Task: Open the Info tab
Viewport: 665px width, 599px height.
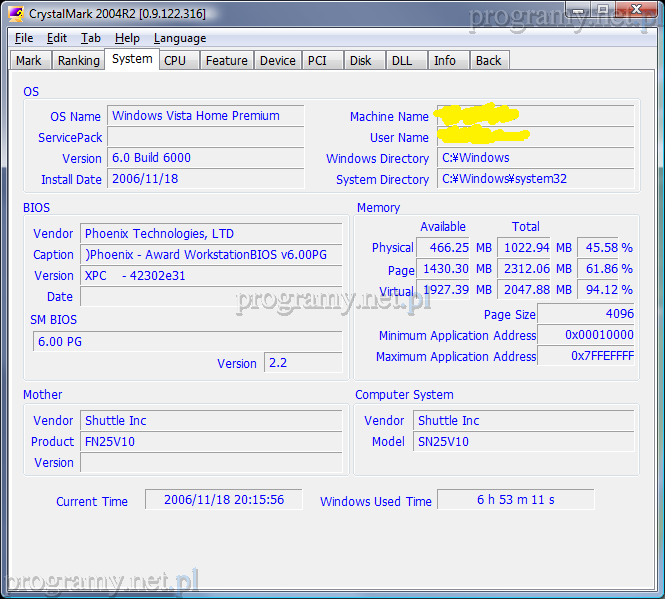Action: pos(445,61)
